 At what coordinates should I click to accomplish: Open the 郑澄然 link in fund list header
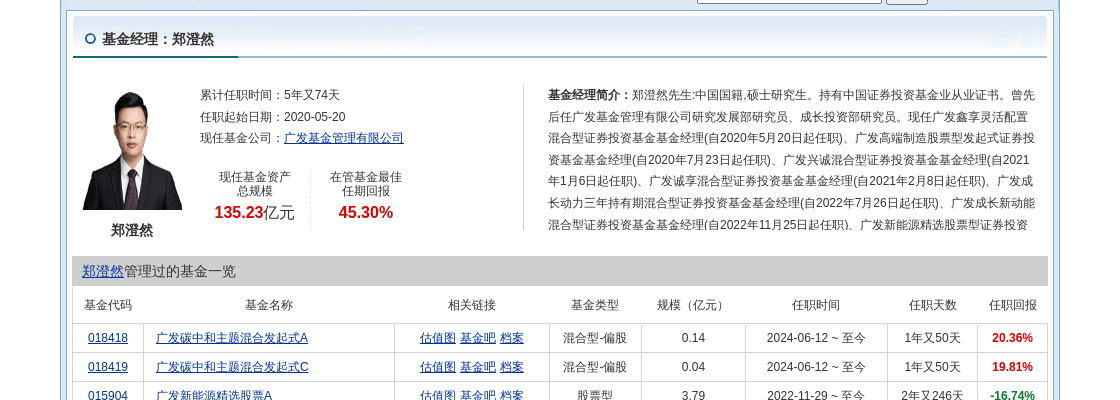tap(103, 271)
